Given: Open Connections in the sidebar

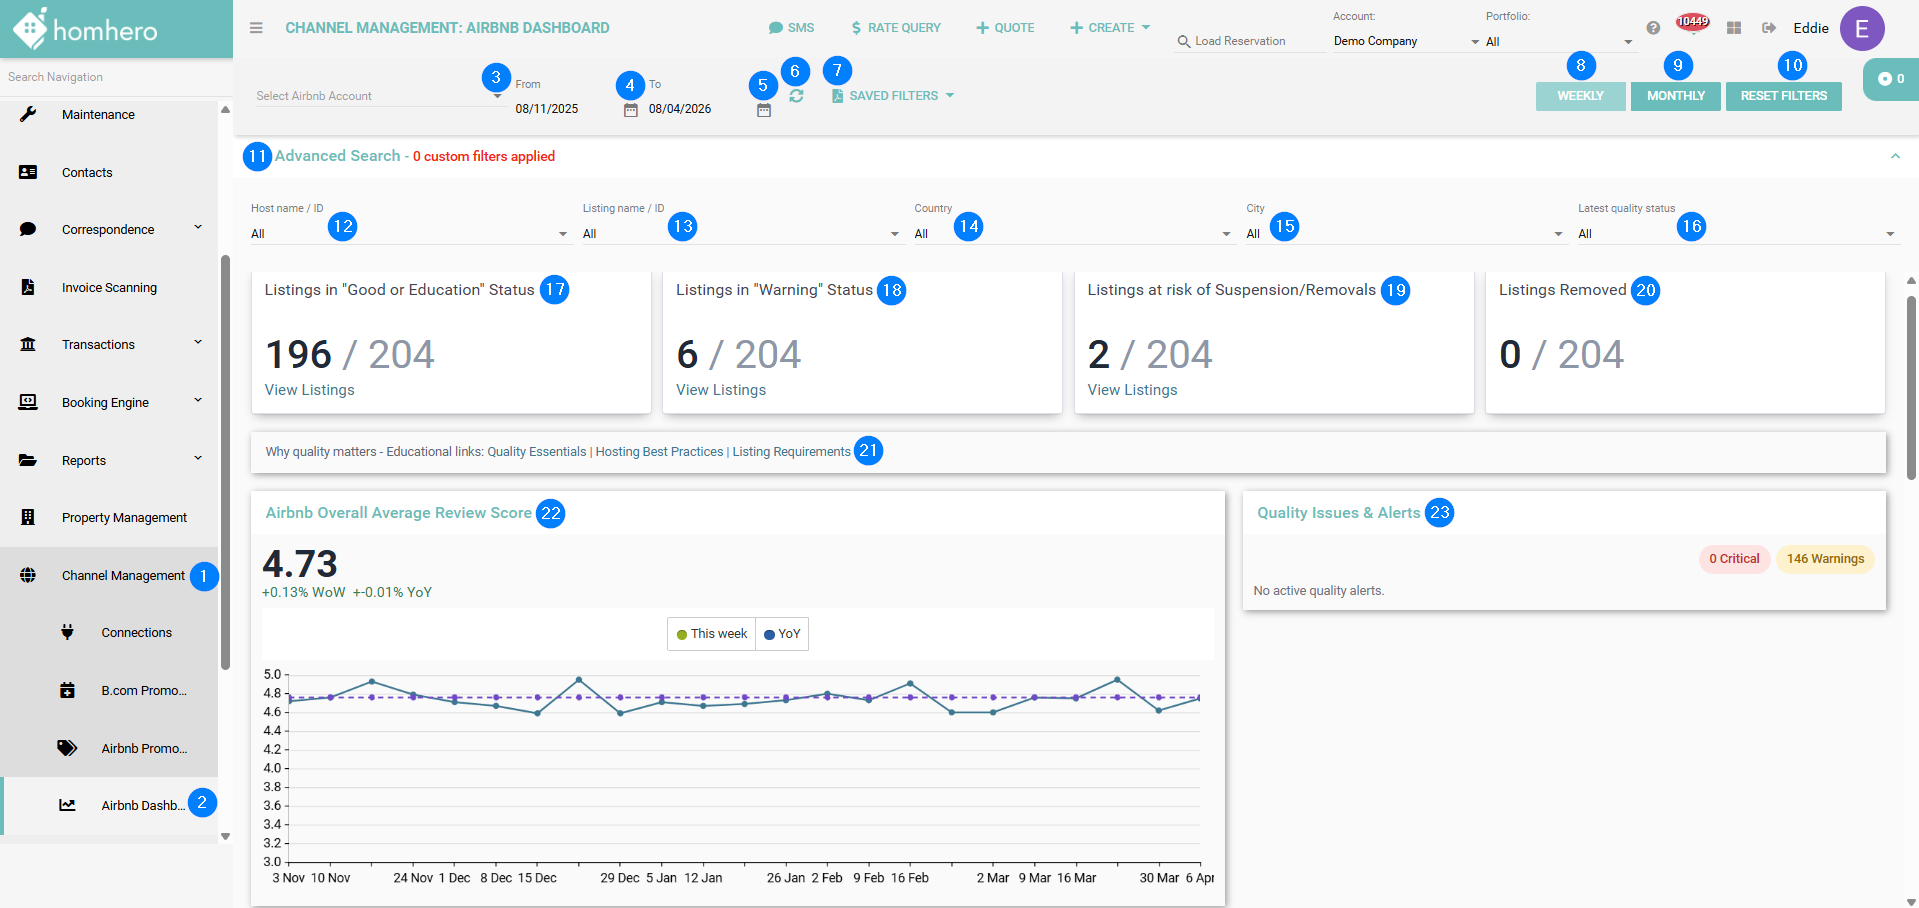Looking at the screenshot, I should [x=136, y=633].
